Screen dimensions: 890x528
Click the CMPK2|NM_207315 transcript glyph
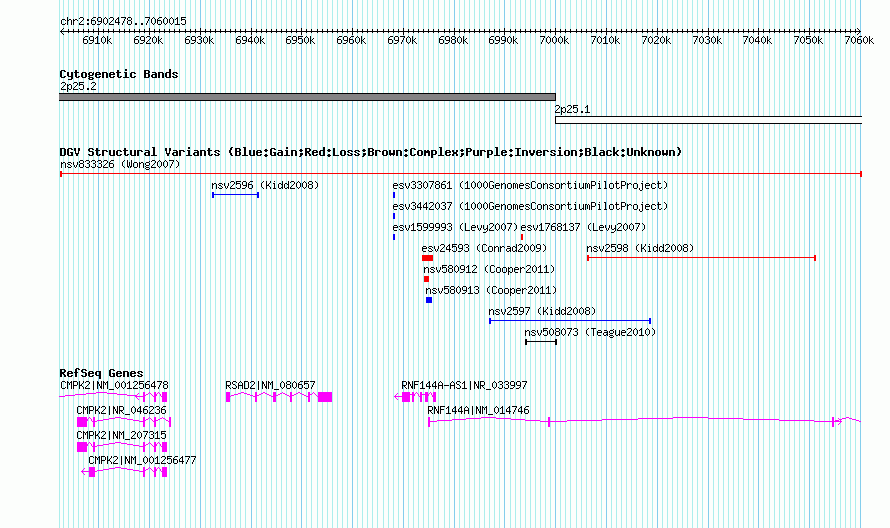[121, 447]
